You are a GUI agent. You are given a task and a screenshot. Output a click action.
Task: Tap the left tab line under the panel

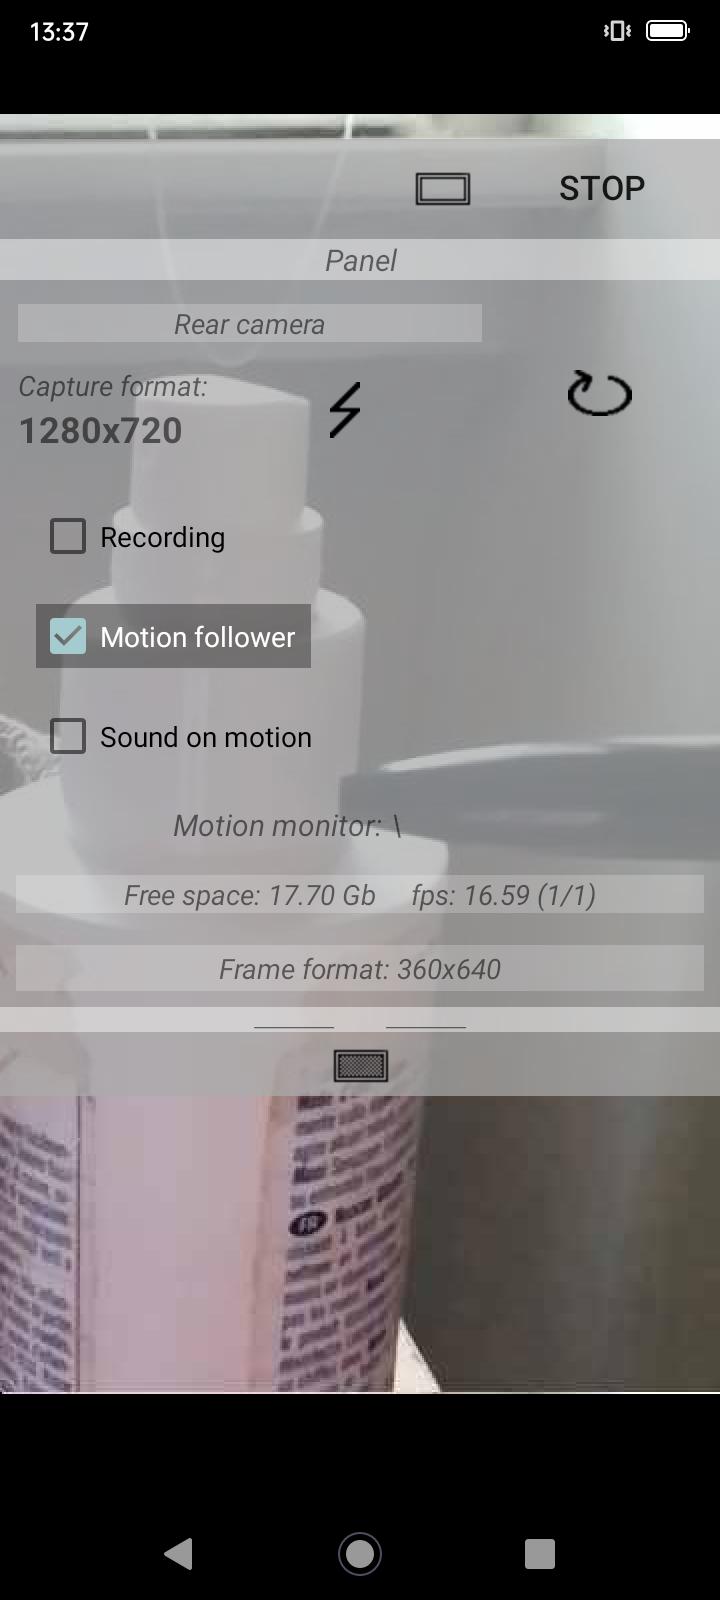294,1026
